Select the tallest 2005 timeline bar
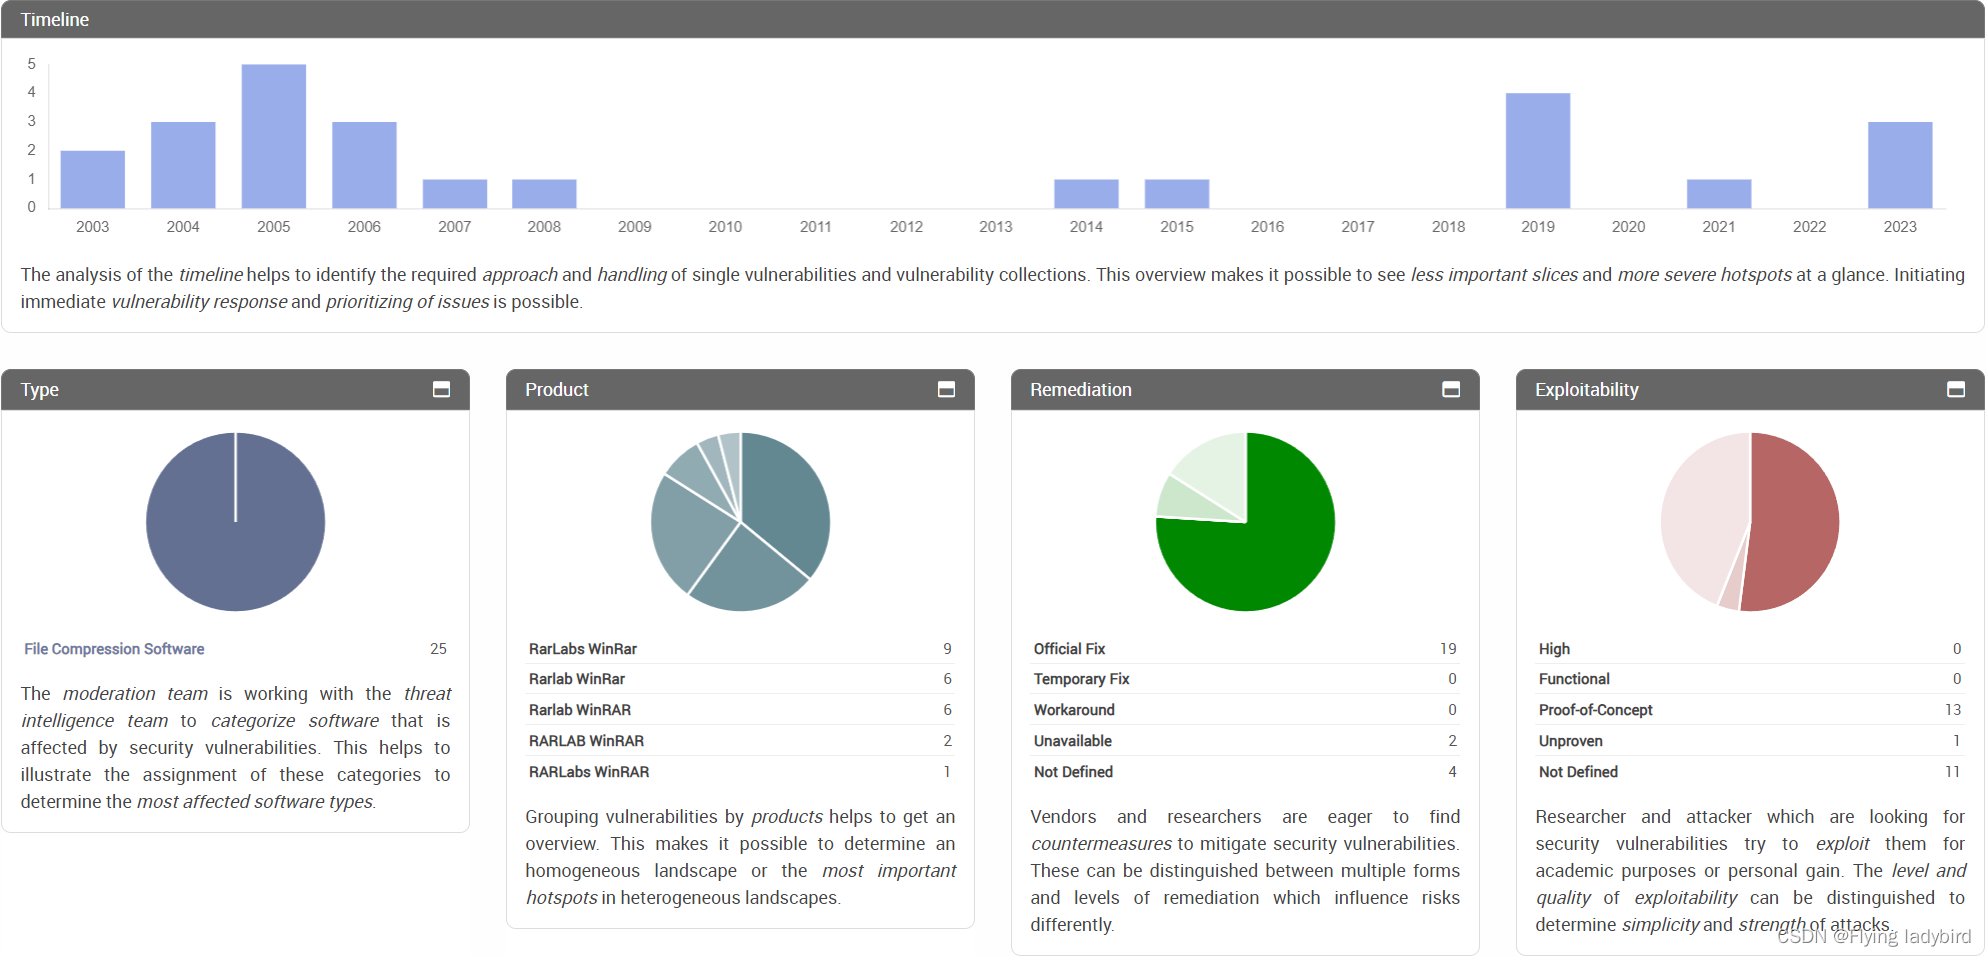Image resolution: width=1986 pixels, height=956 pixels. [274, 136]
